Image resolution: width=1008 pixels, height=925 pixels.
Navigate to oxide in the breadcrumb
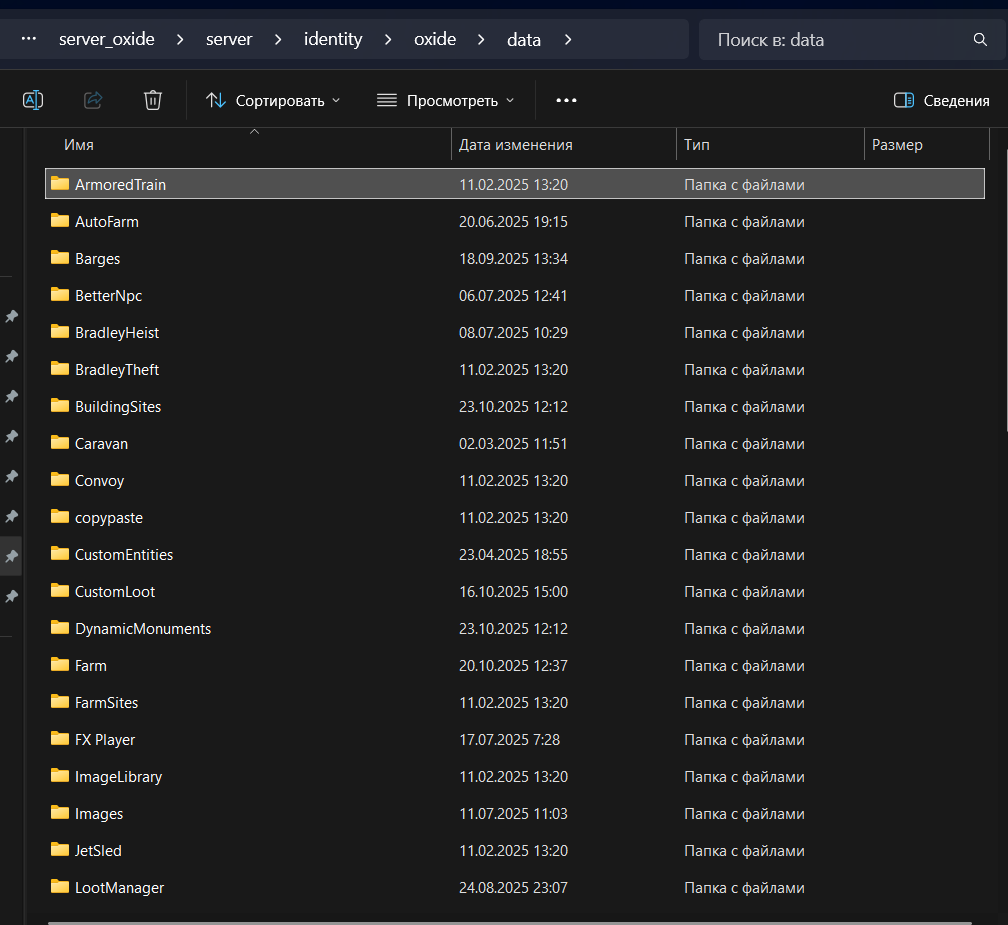(435, 40)
